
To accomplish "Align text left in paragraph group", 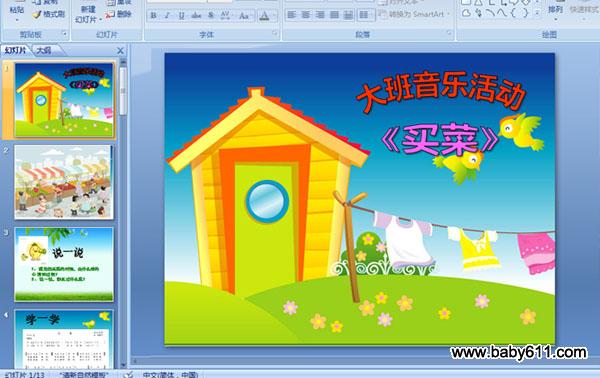I will 291,15.
